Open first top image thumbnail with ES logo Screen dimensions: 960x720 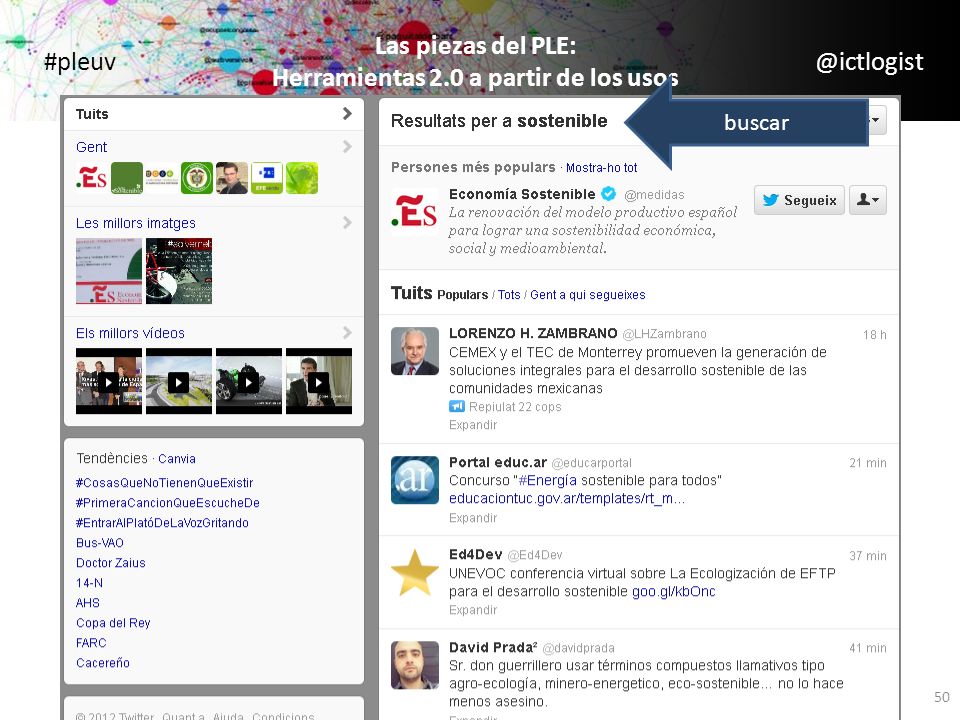(109, 271)
